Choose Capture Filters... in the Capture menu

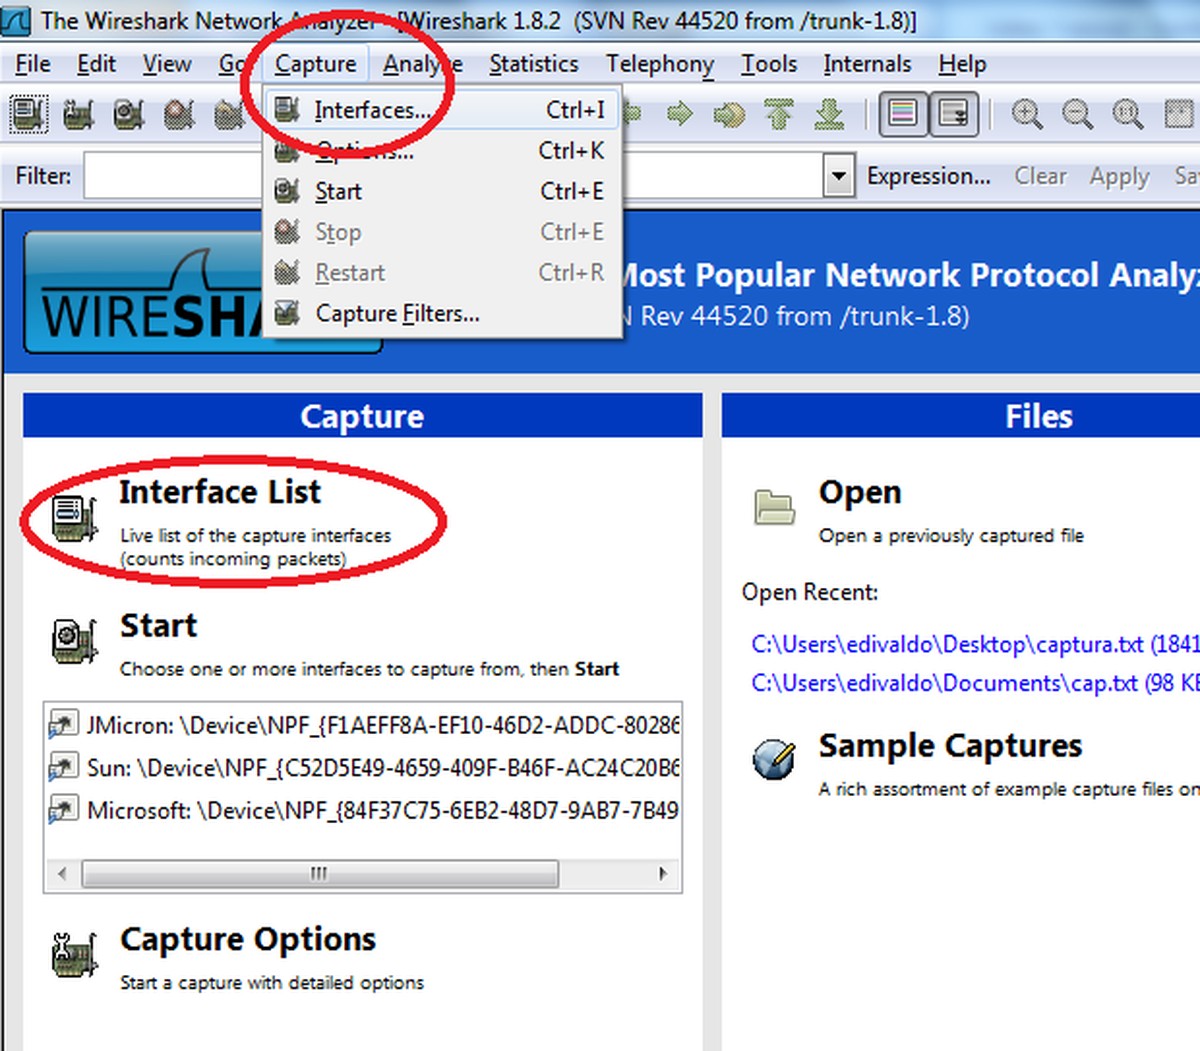click(442, 314)
